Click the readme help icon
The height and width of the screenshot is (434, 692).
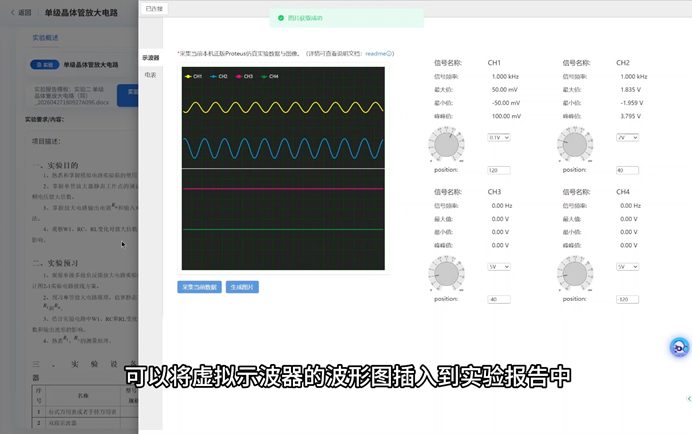point(389,54)
